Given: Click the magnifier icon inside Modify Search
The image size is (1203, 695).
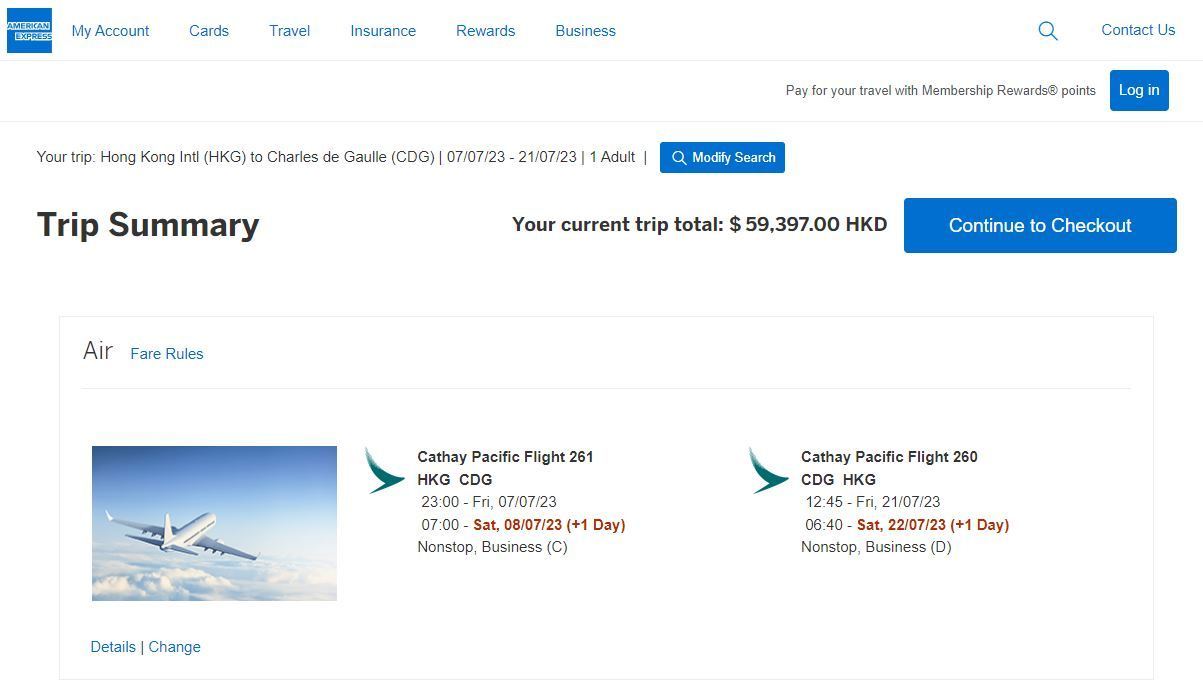Looking at the screenshot, I should click(x=680, y=157).
